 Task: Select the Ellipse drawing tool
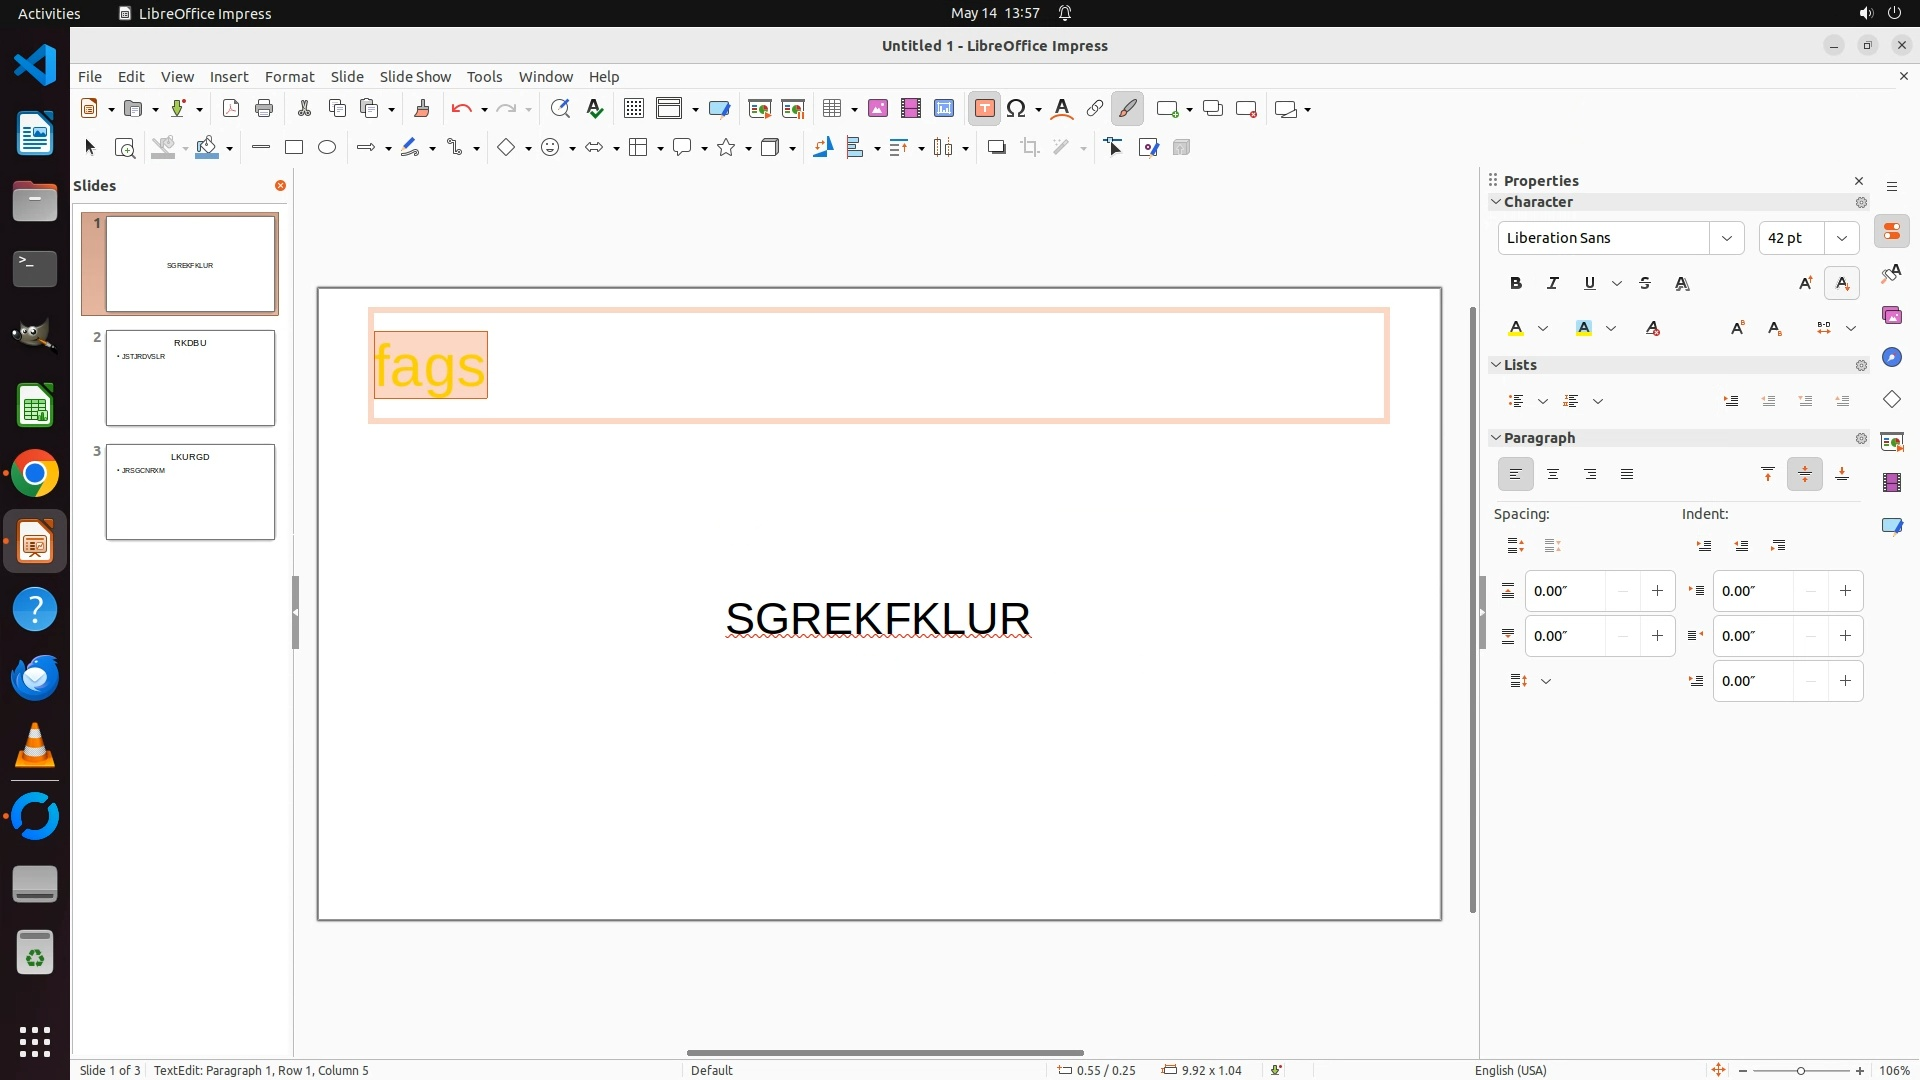327,148
